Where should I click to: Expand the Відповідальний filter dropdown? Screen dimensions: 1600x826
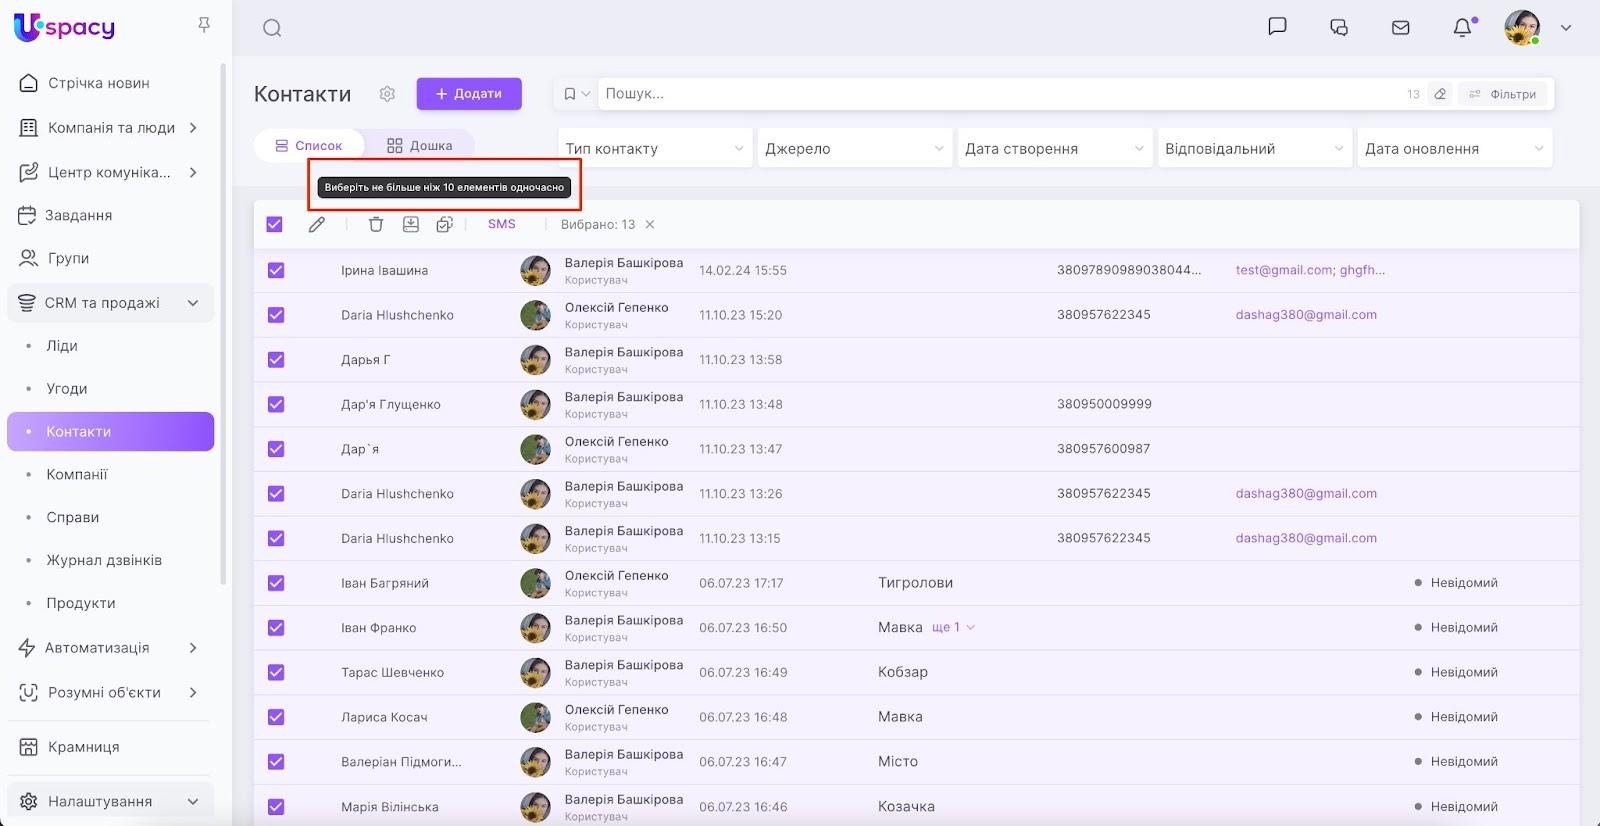(x=1253, y=149)
